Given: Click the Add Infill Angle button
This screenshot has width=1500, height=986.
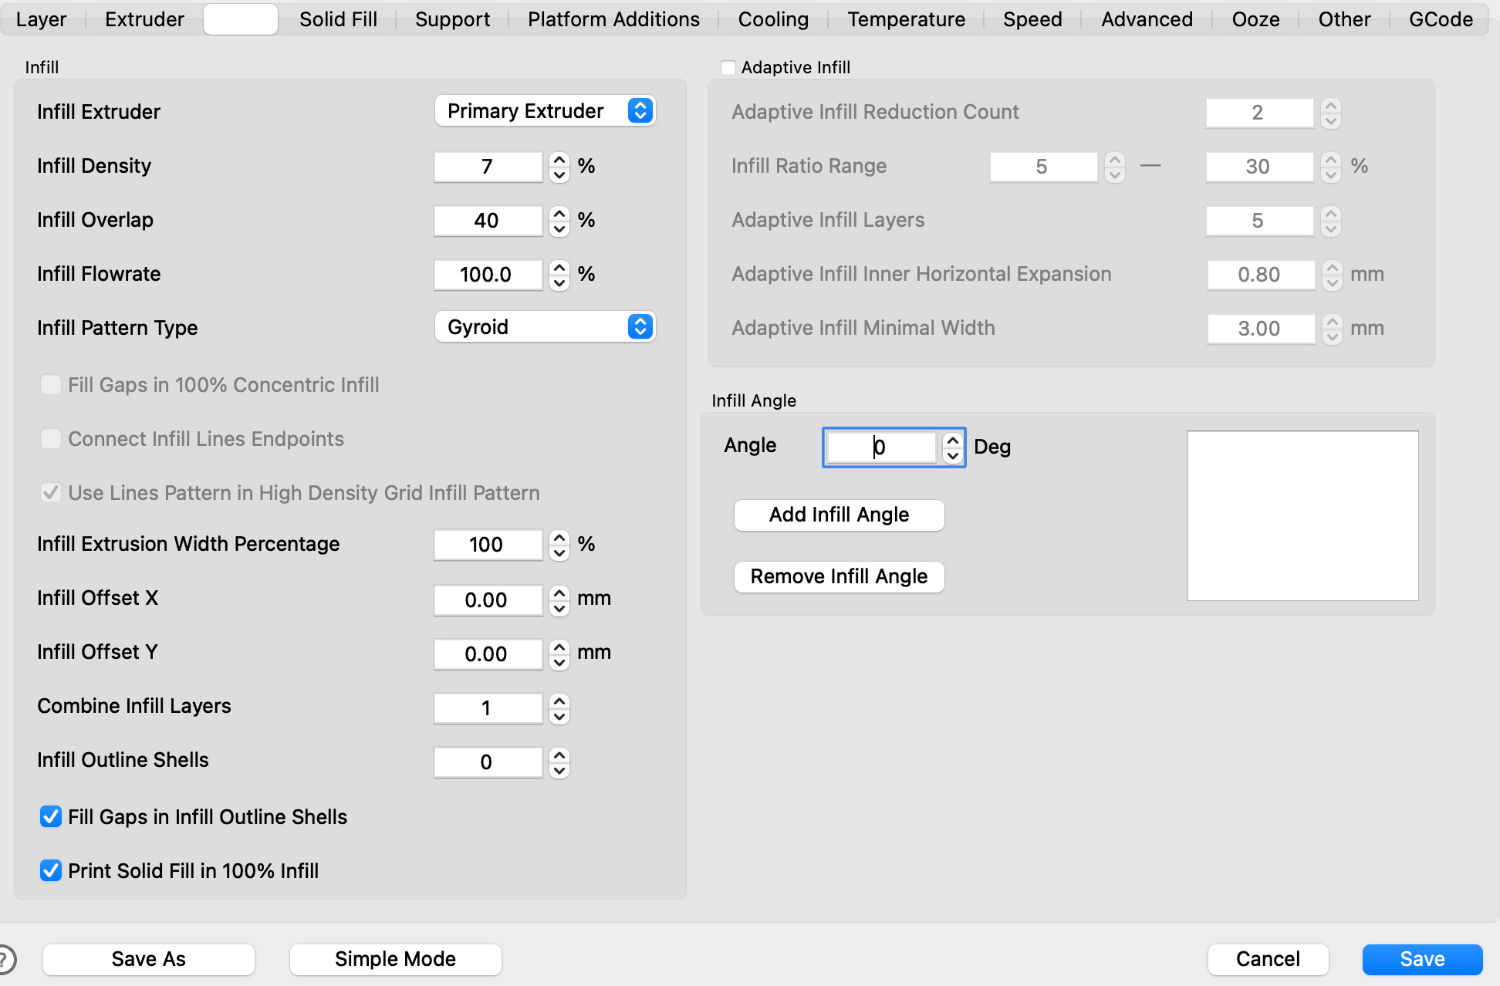Looking at the screenshot, I should [x=839, y=515].
